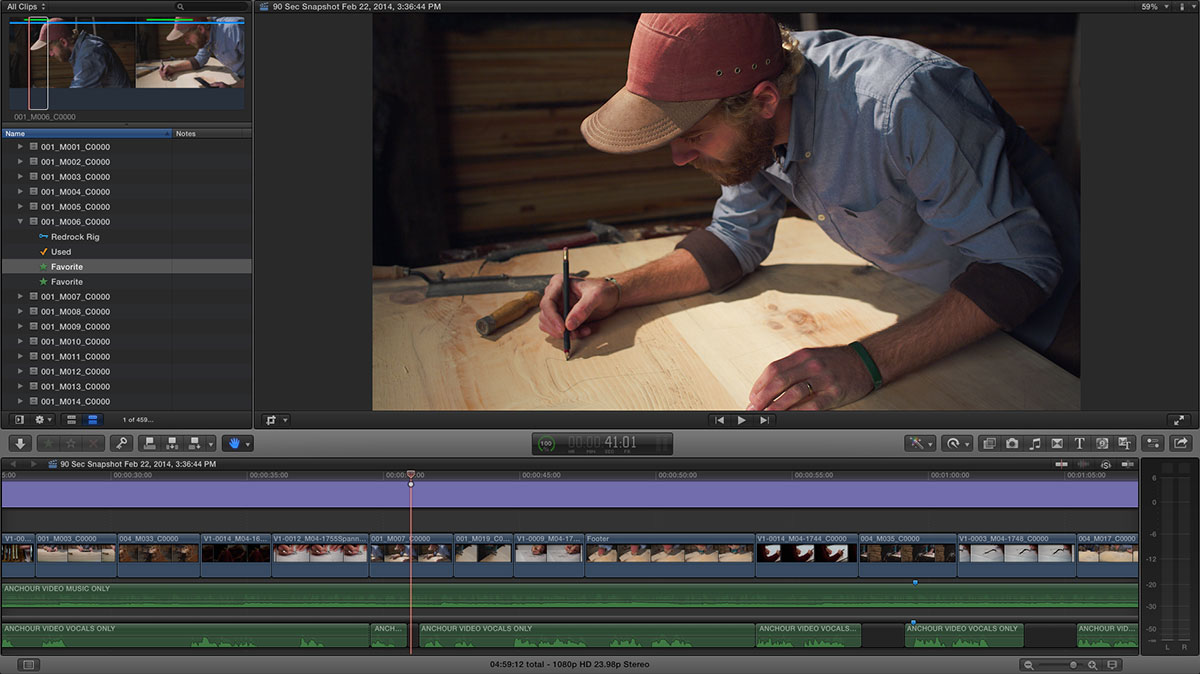Select the Used row under 001_M006_C0000
This screenshot has width=1200, height=674.
pyautogui.click(x=127, y=252)
